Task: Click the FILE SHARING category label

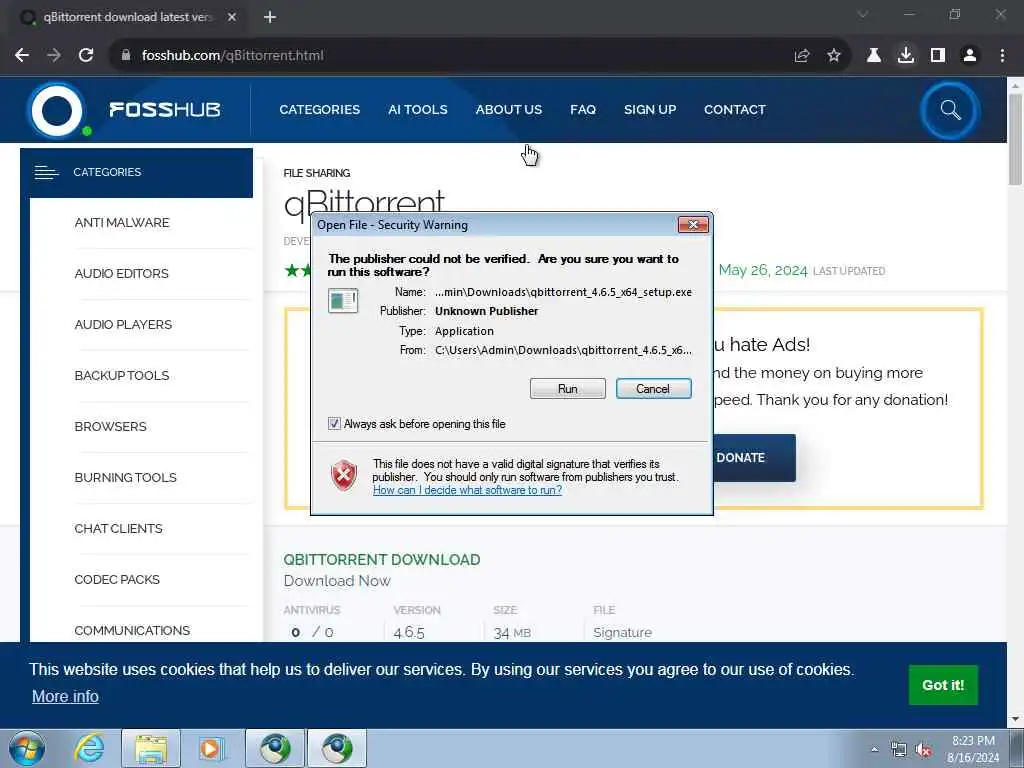Action: [317, 173]
